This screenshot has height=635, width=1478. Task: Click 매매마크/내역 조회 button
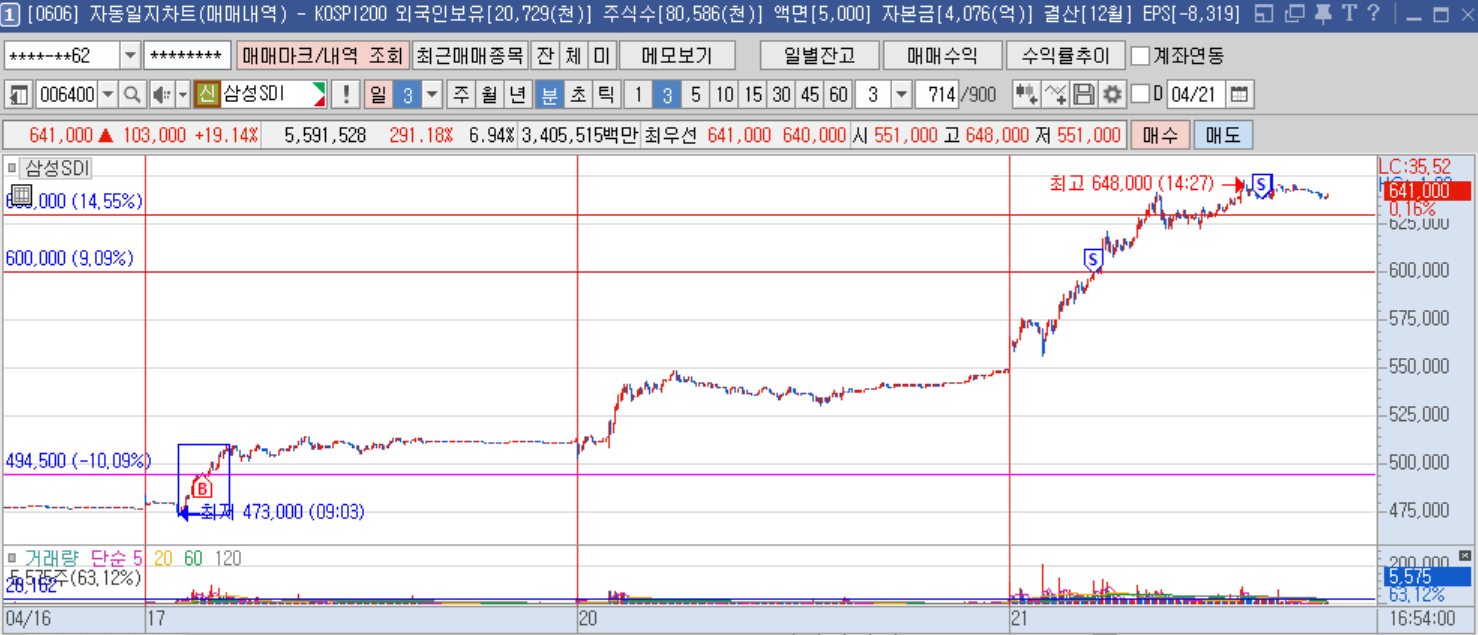pos(322,55)
